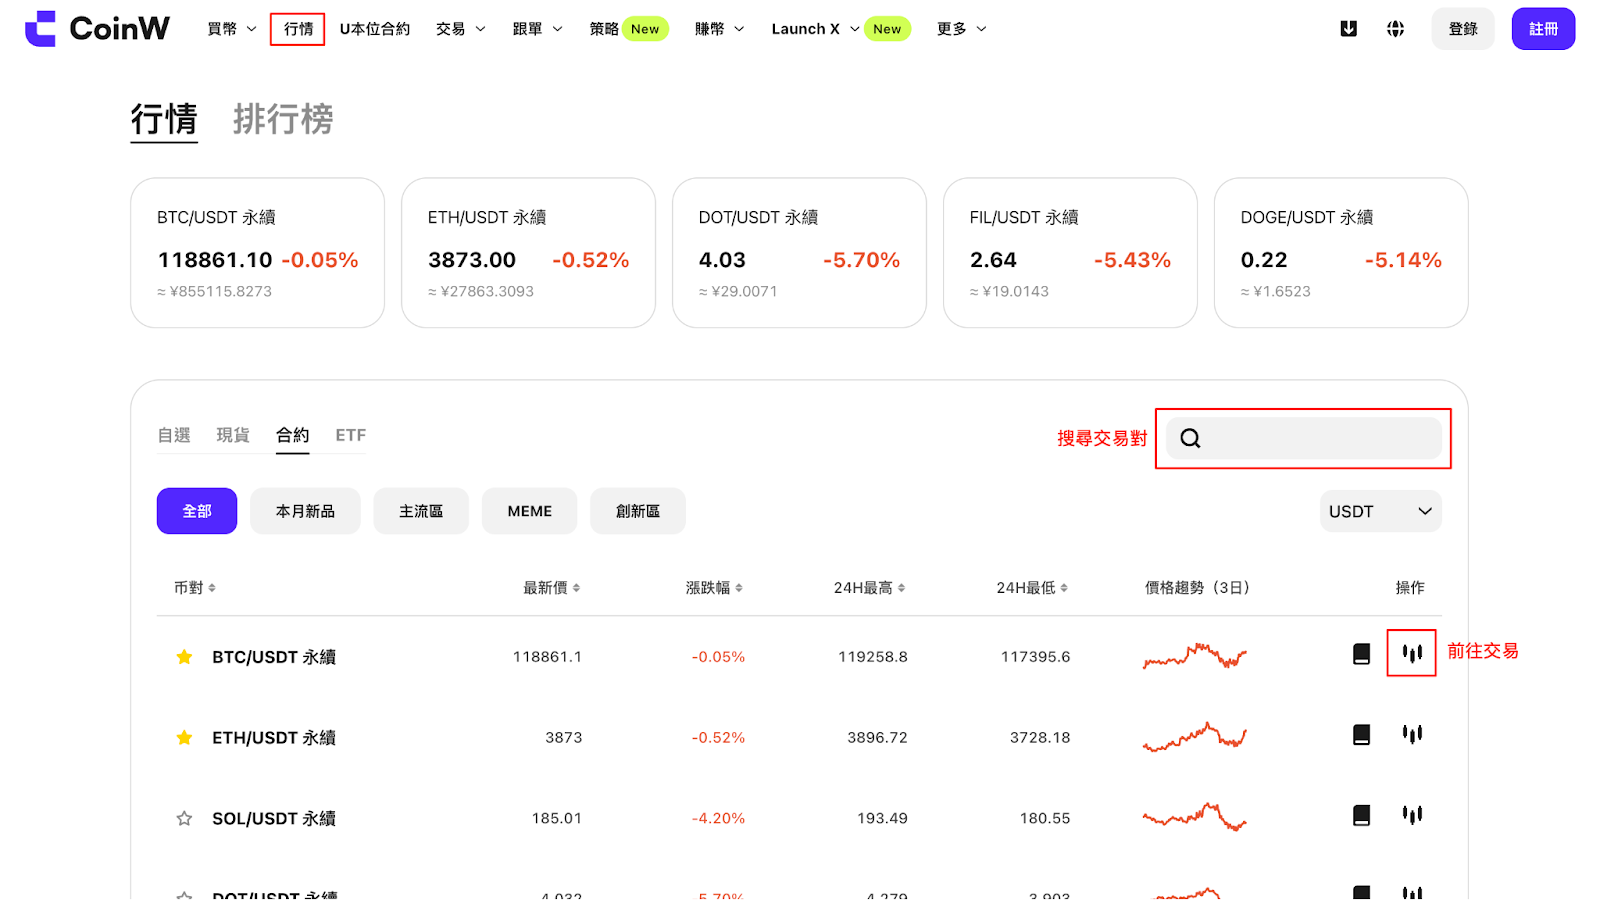This screenshot has width=1600, height=900.
Task: Open the FIL/USDT 永續 summary card
Action: (x=1071, y=253)
